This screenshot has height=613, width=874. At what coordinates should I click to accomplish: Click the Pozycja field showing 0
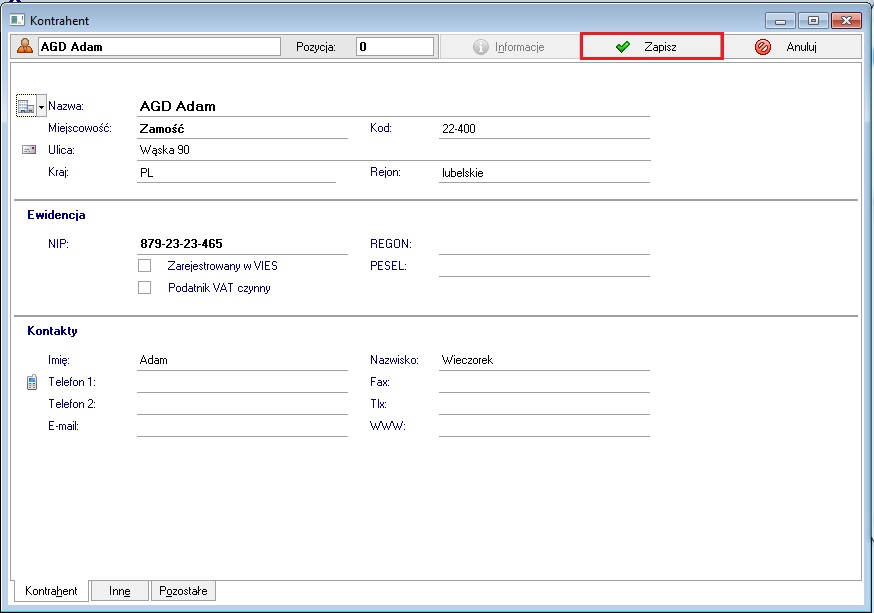click(395, 47)
